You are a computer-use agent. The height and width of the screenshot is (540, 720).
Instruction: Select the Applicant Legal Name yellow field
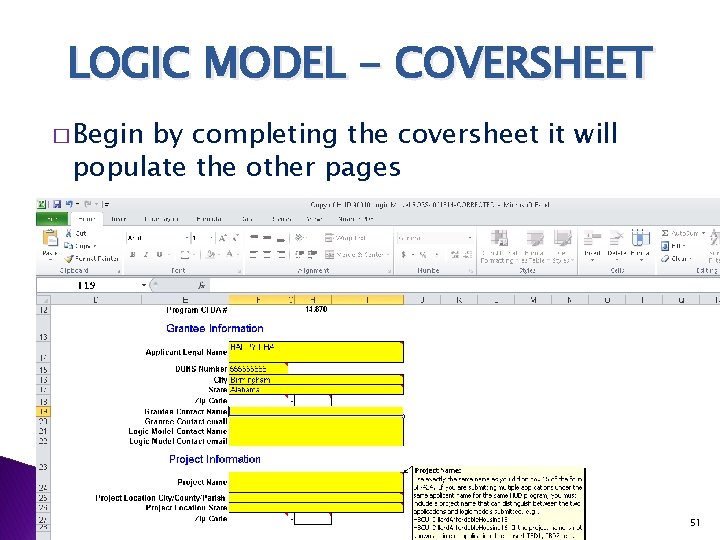[x=316, y=352]
